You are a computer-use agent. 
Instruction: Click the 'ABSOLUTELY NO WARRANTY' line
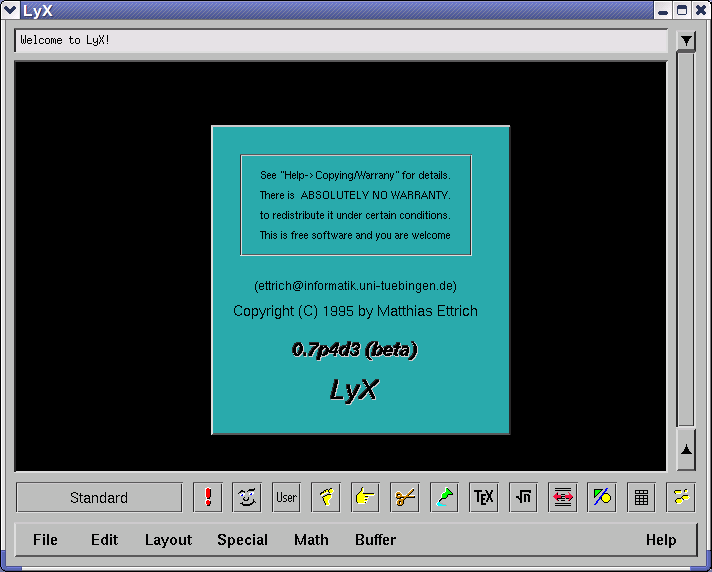coord(355,195)
